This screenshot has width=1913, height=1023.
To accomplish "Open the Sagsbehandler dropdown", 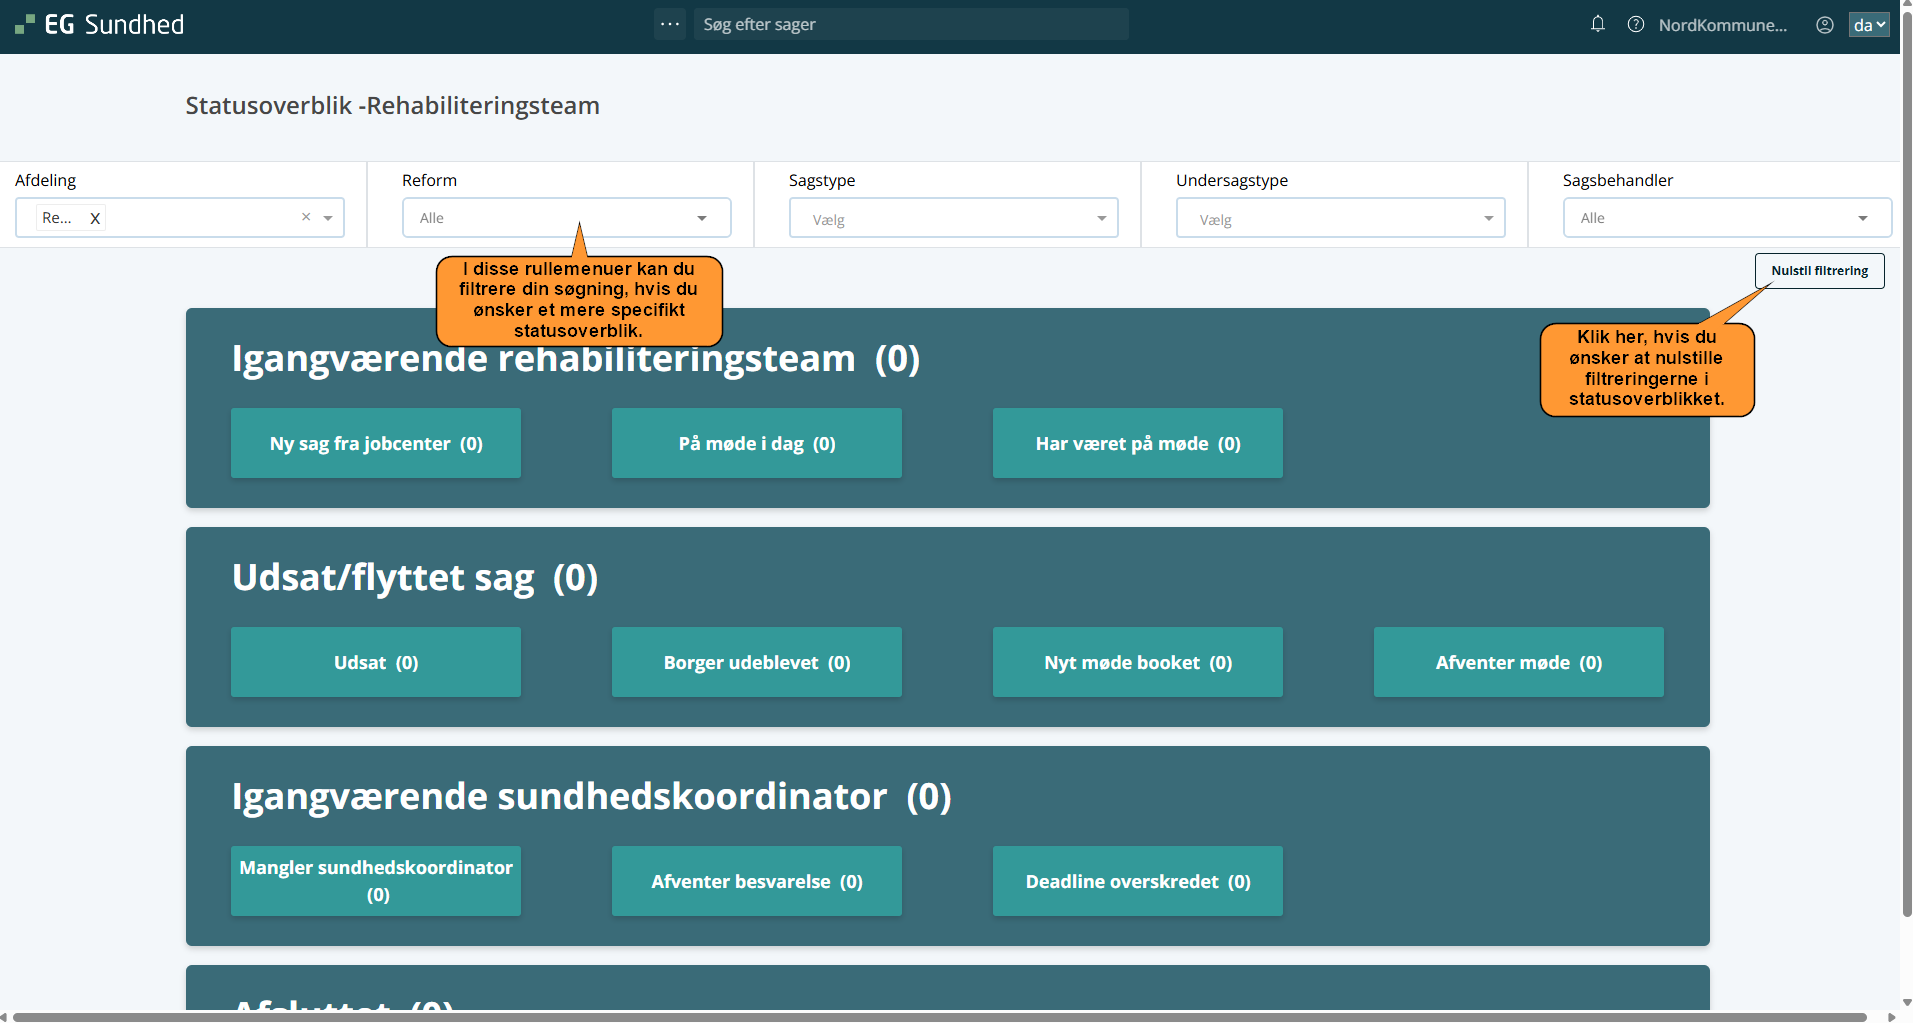I will tap(1726, 218).
